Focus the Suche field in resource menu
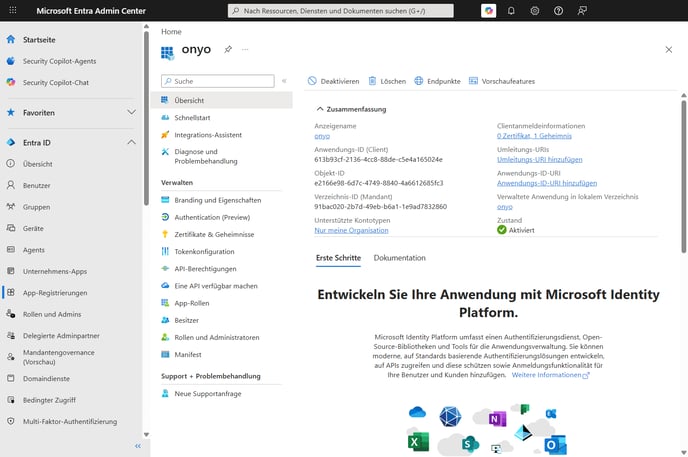This screenshot has height=457, width=688. pos(218,81)
